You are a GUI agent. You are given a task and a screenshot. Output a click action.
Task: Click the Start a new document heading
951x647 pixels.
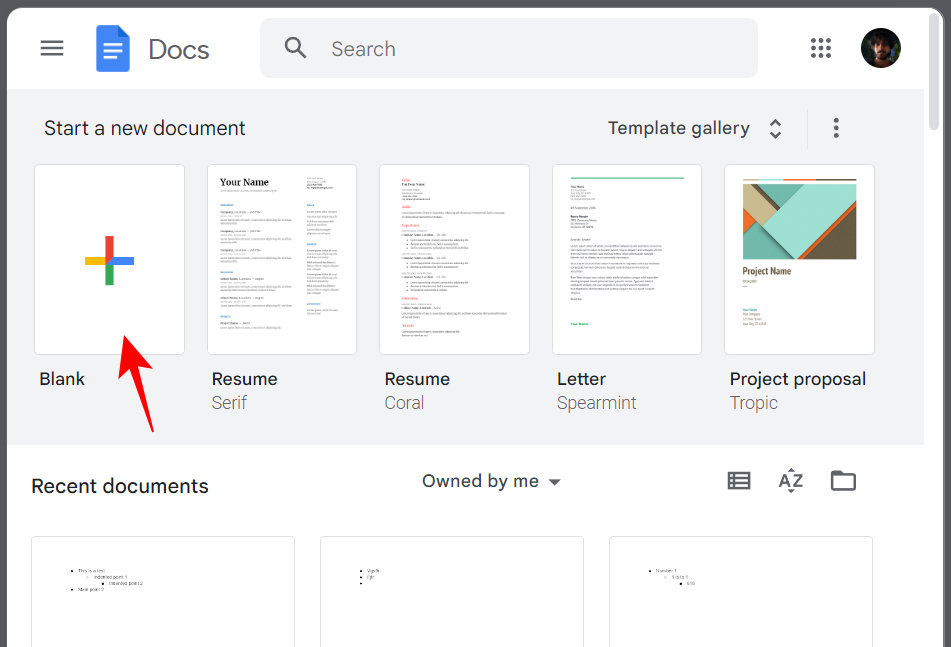pos(144,129)
